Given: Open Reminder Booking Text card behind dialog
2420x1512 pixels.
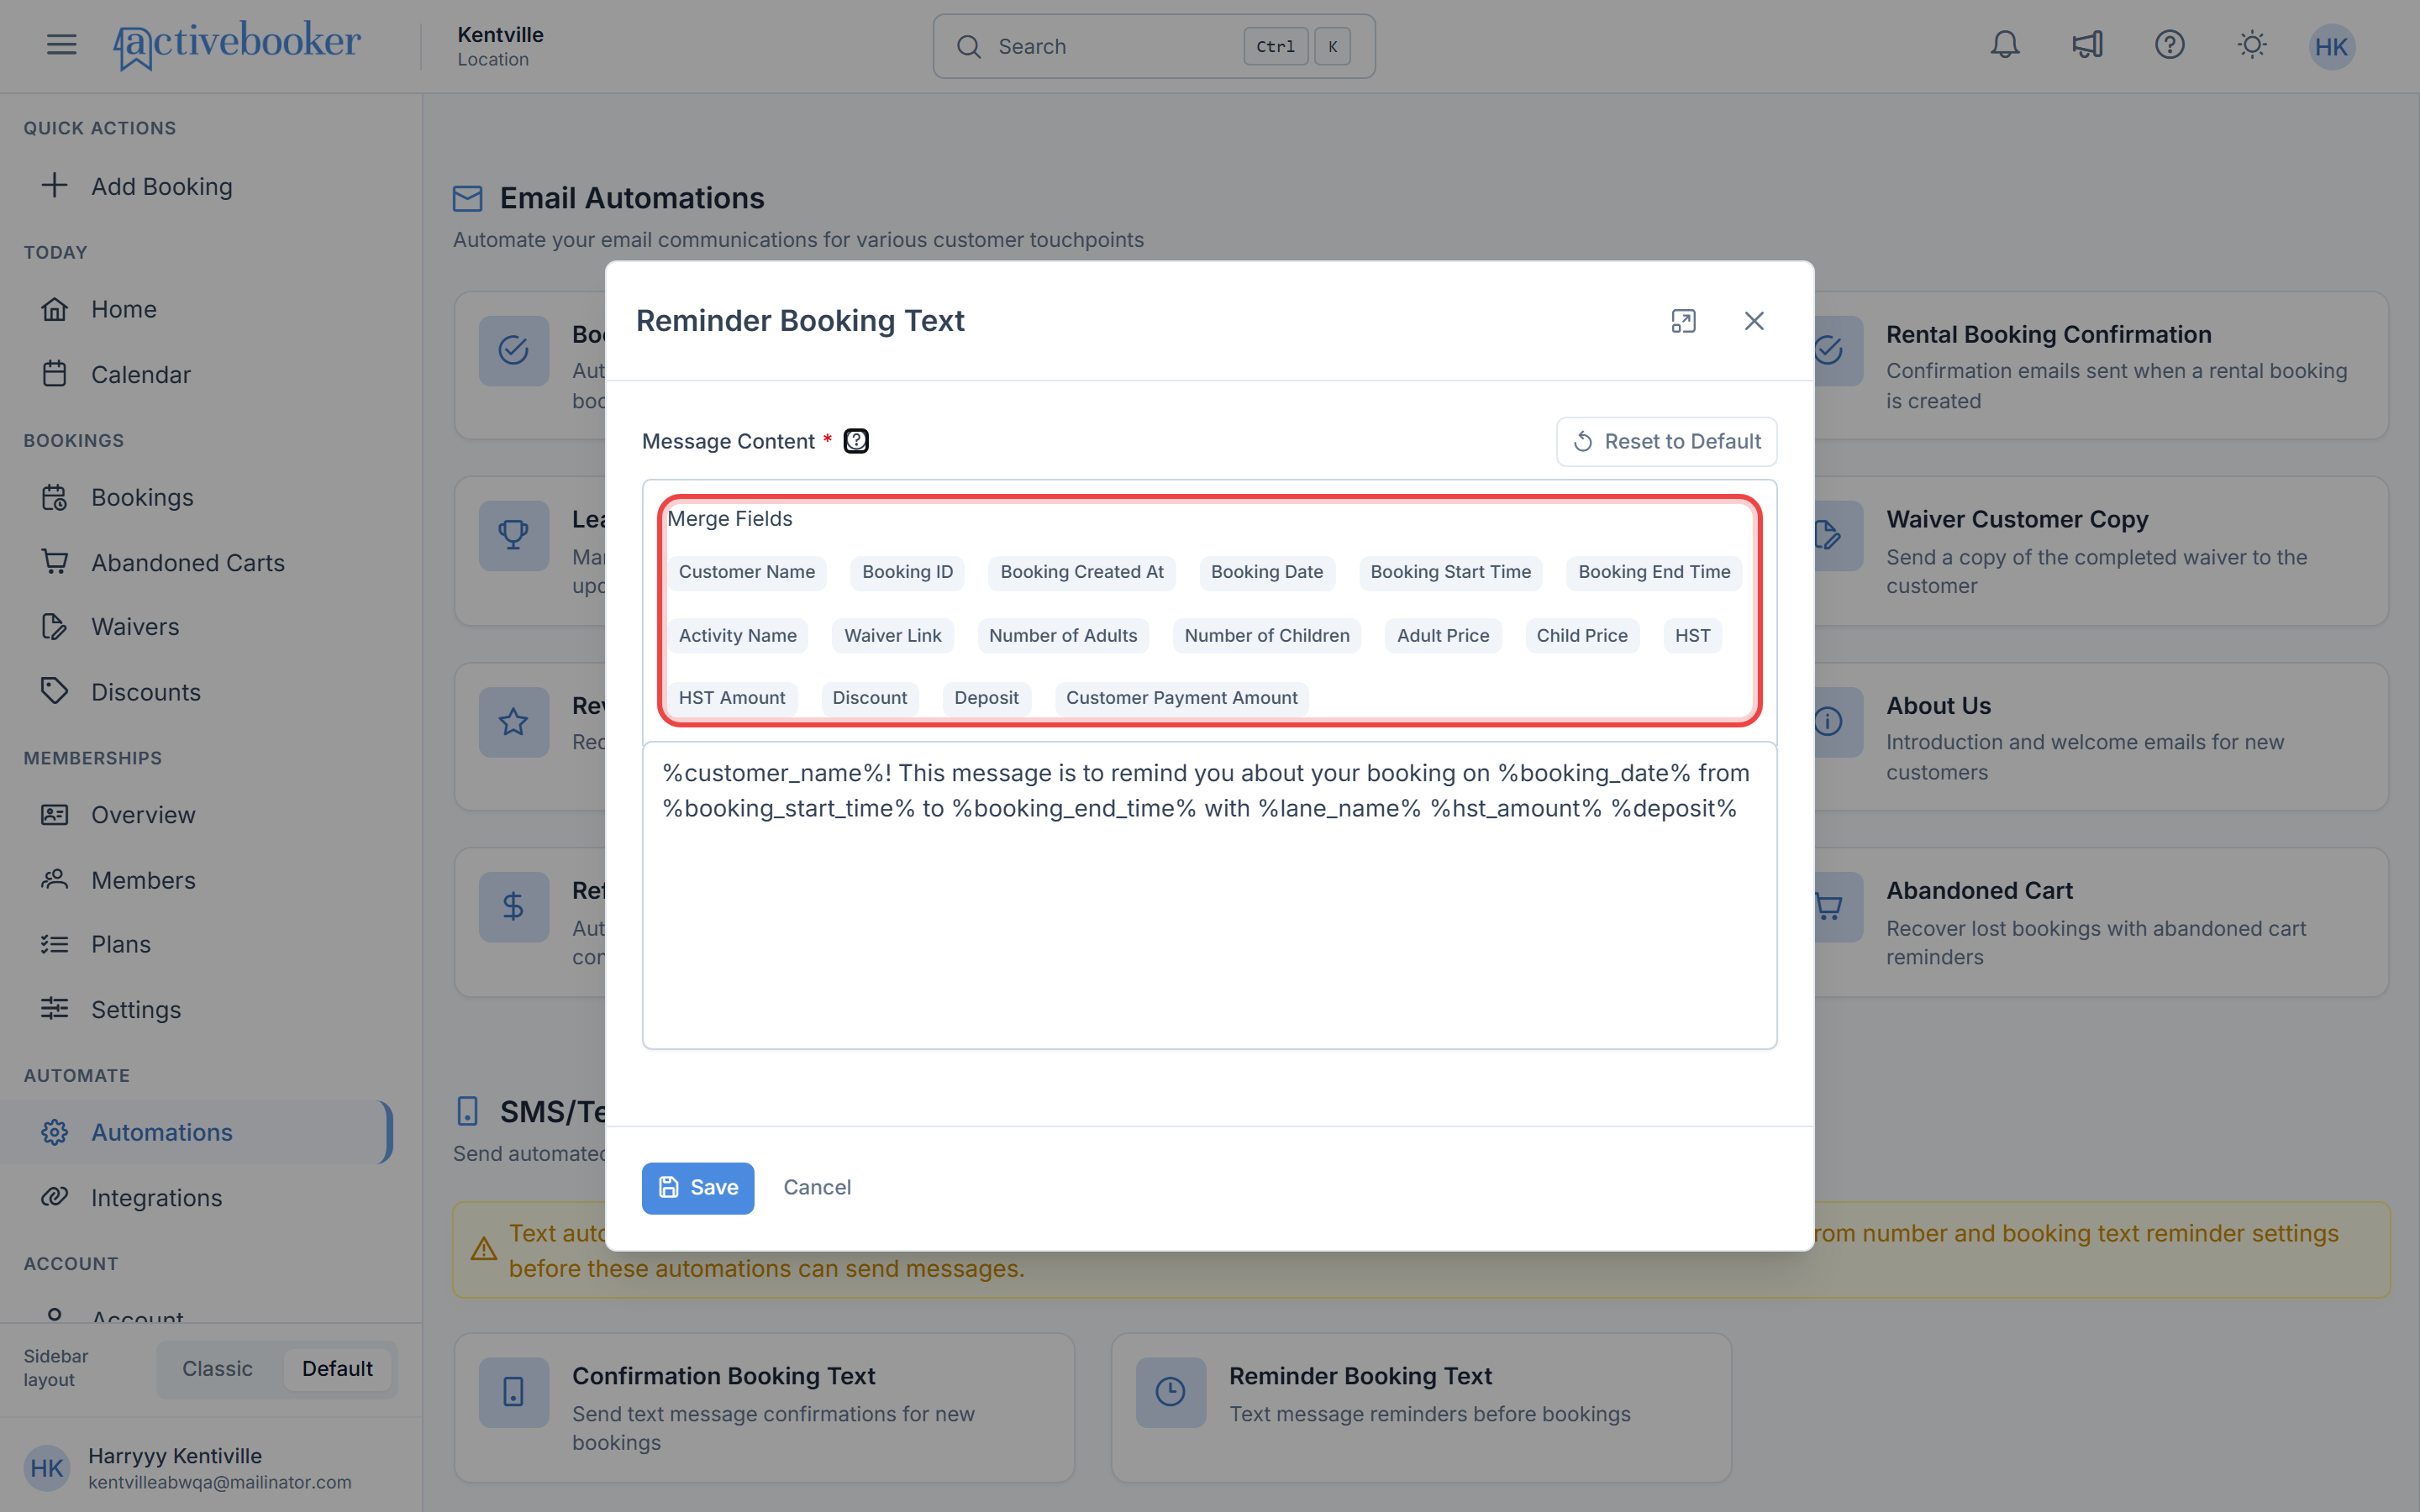Looking at the screenshot, I should [x=1421, y=1408].
